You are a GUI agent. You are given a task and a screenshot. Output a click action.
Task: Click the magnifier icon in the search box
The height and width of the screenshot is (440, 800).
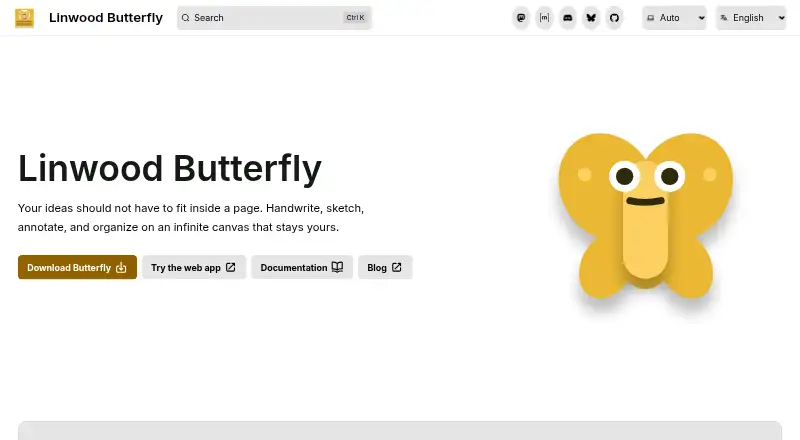click(x=186, y=18)
